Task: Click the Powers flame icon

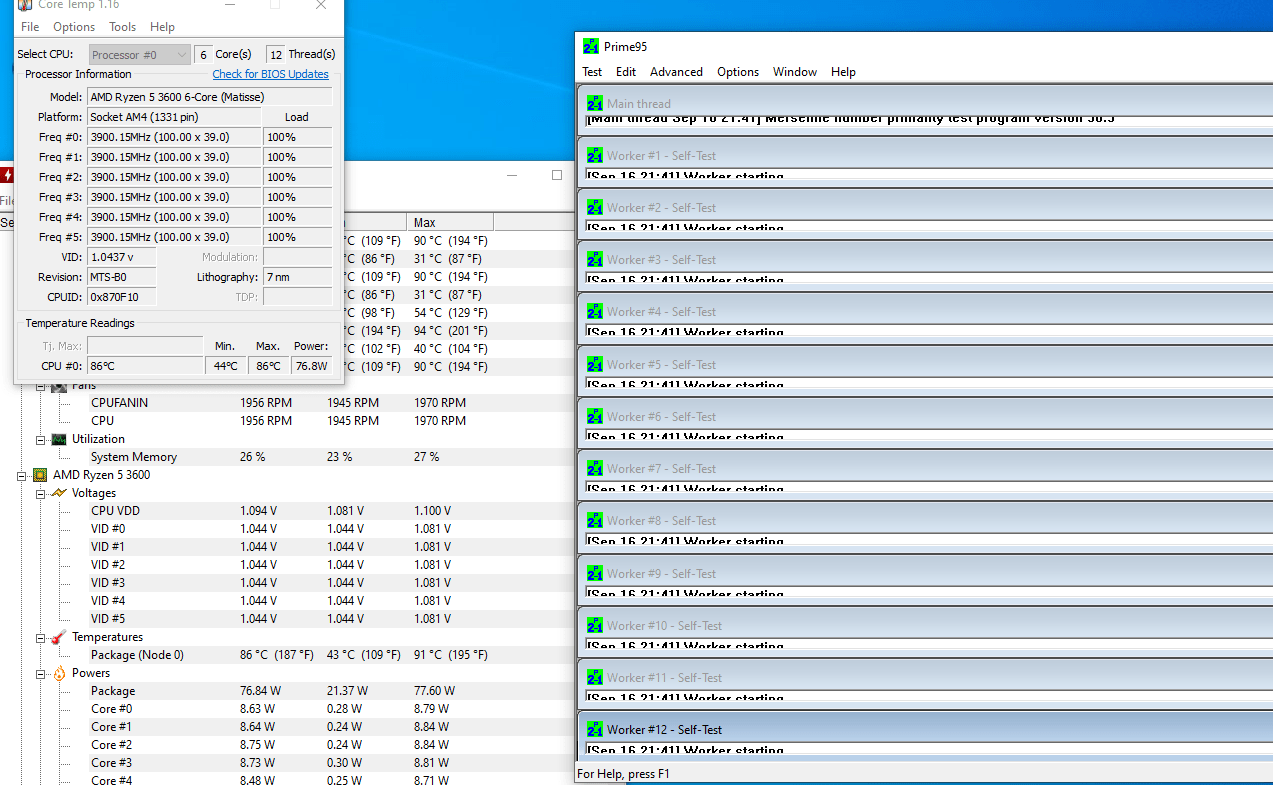Action: [x=59, y=673]
